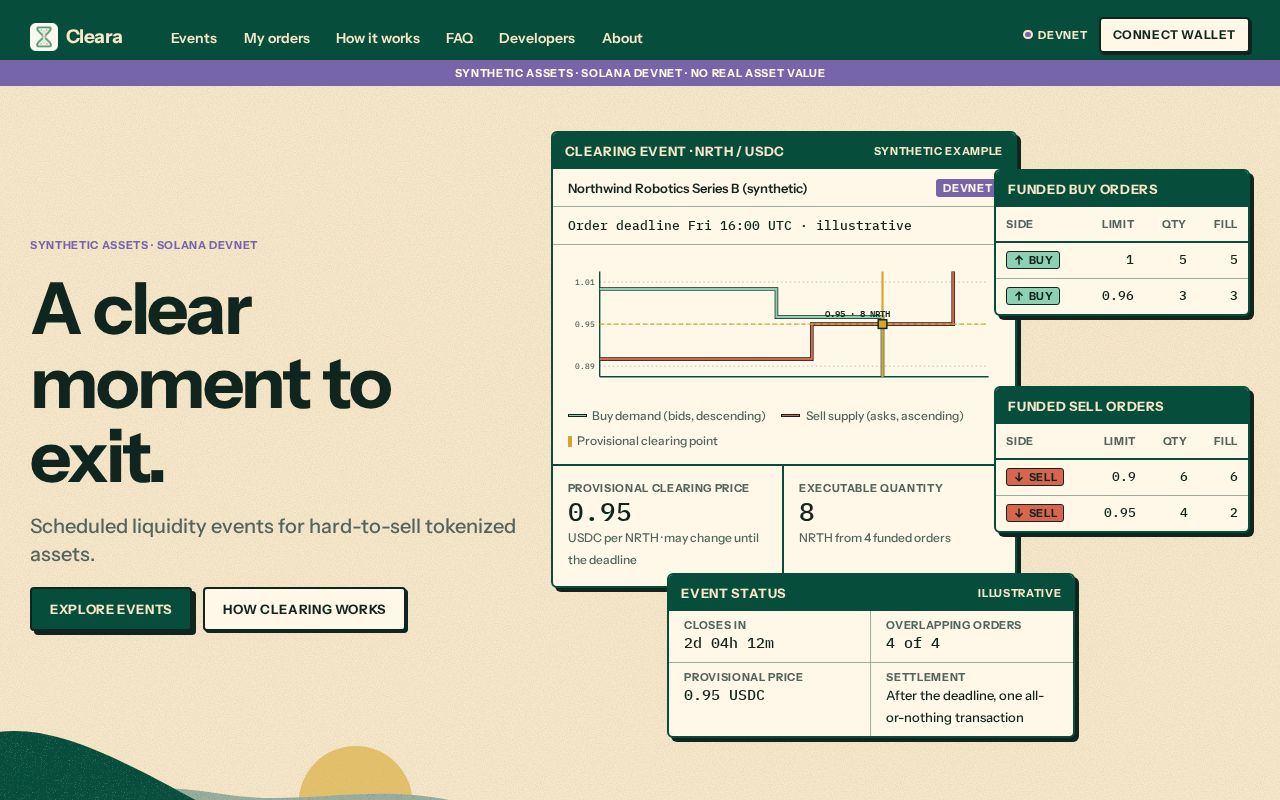Screen dimensions: 1280x800
Task: Click the 'Illustrative' label in Event Status
Action: pos(1019,593)
